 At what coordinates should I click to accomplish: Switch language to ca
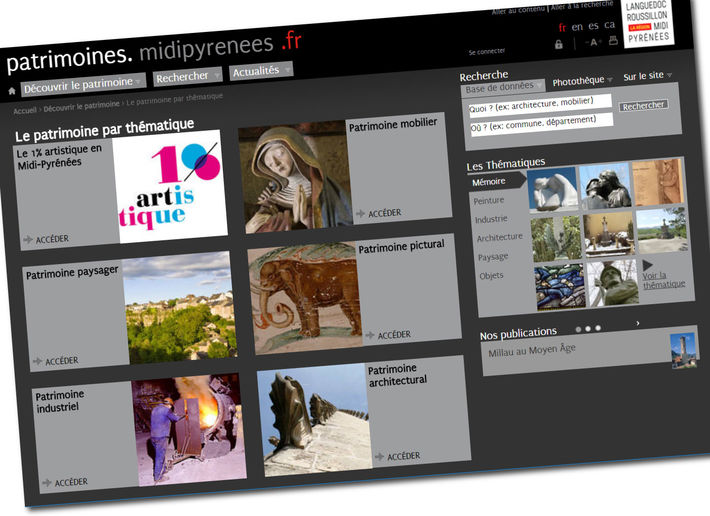pos(609,24)
